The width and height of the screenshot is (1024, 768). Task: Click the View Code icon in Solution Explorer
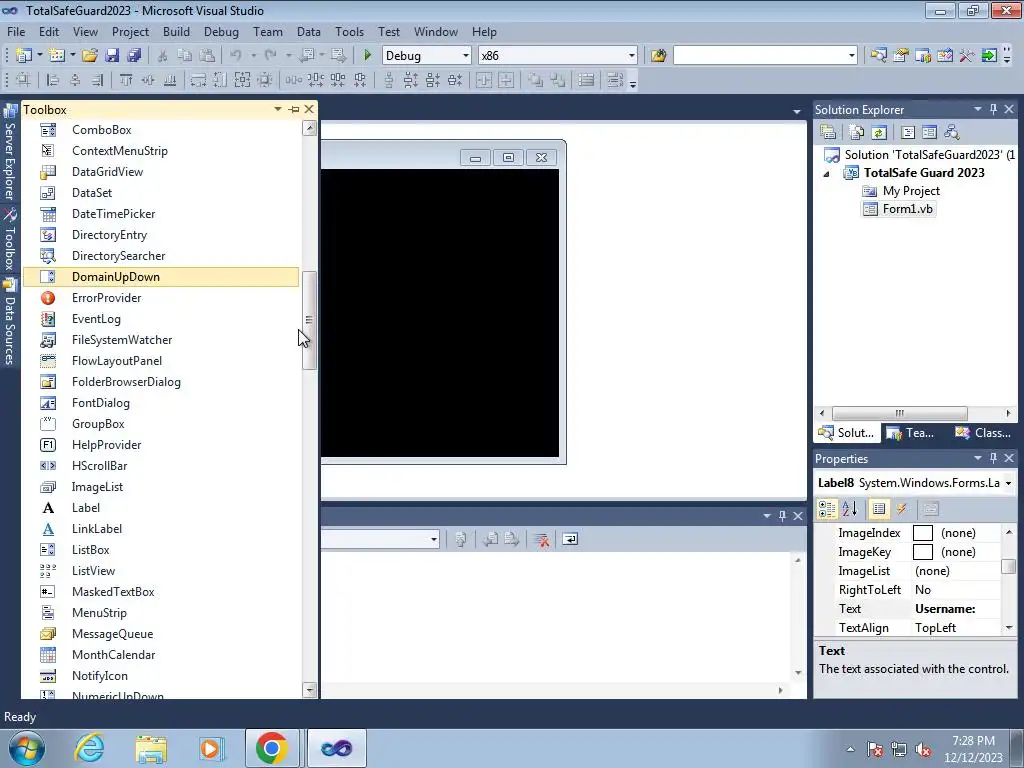tap(908, 133)
